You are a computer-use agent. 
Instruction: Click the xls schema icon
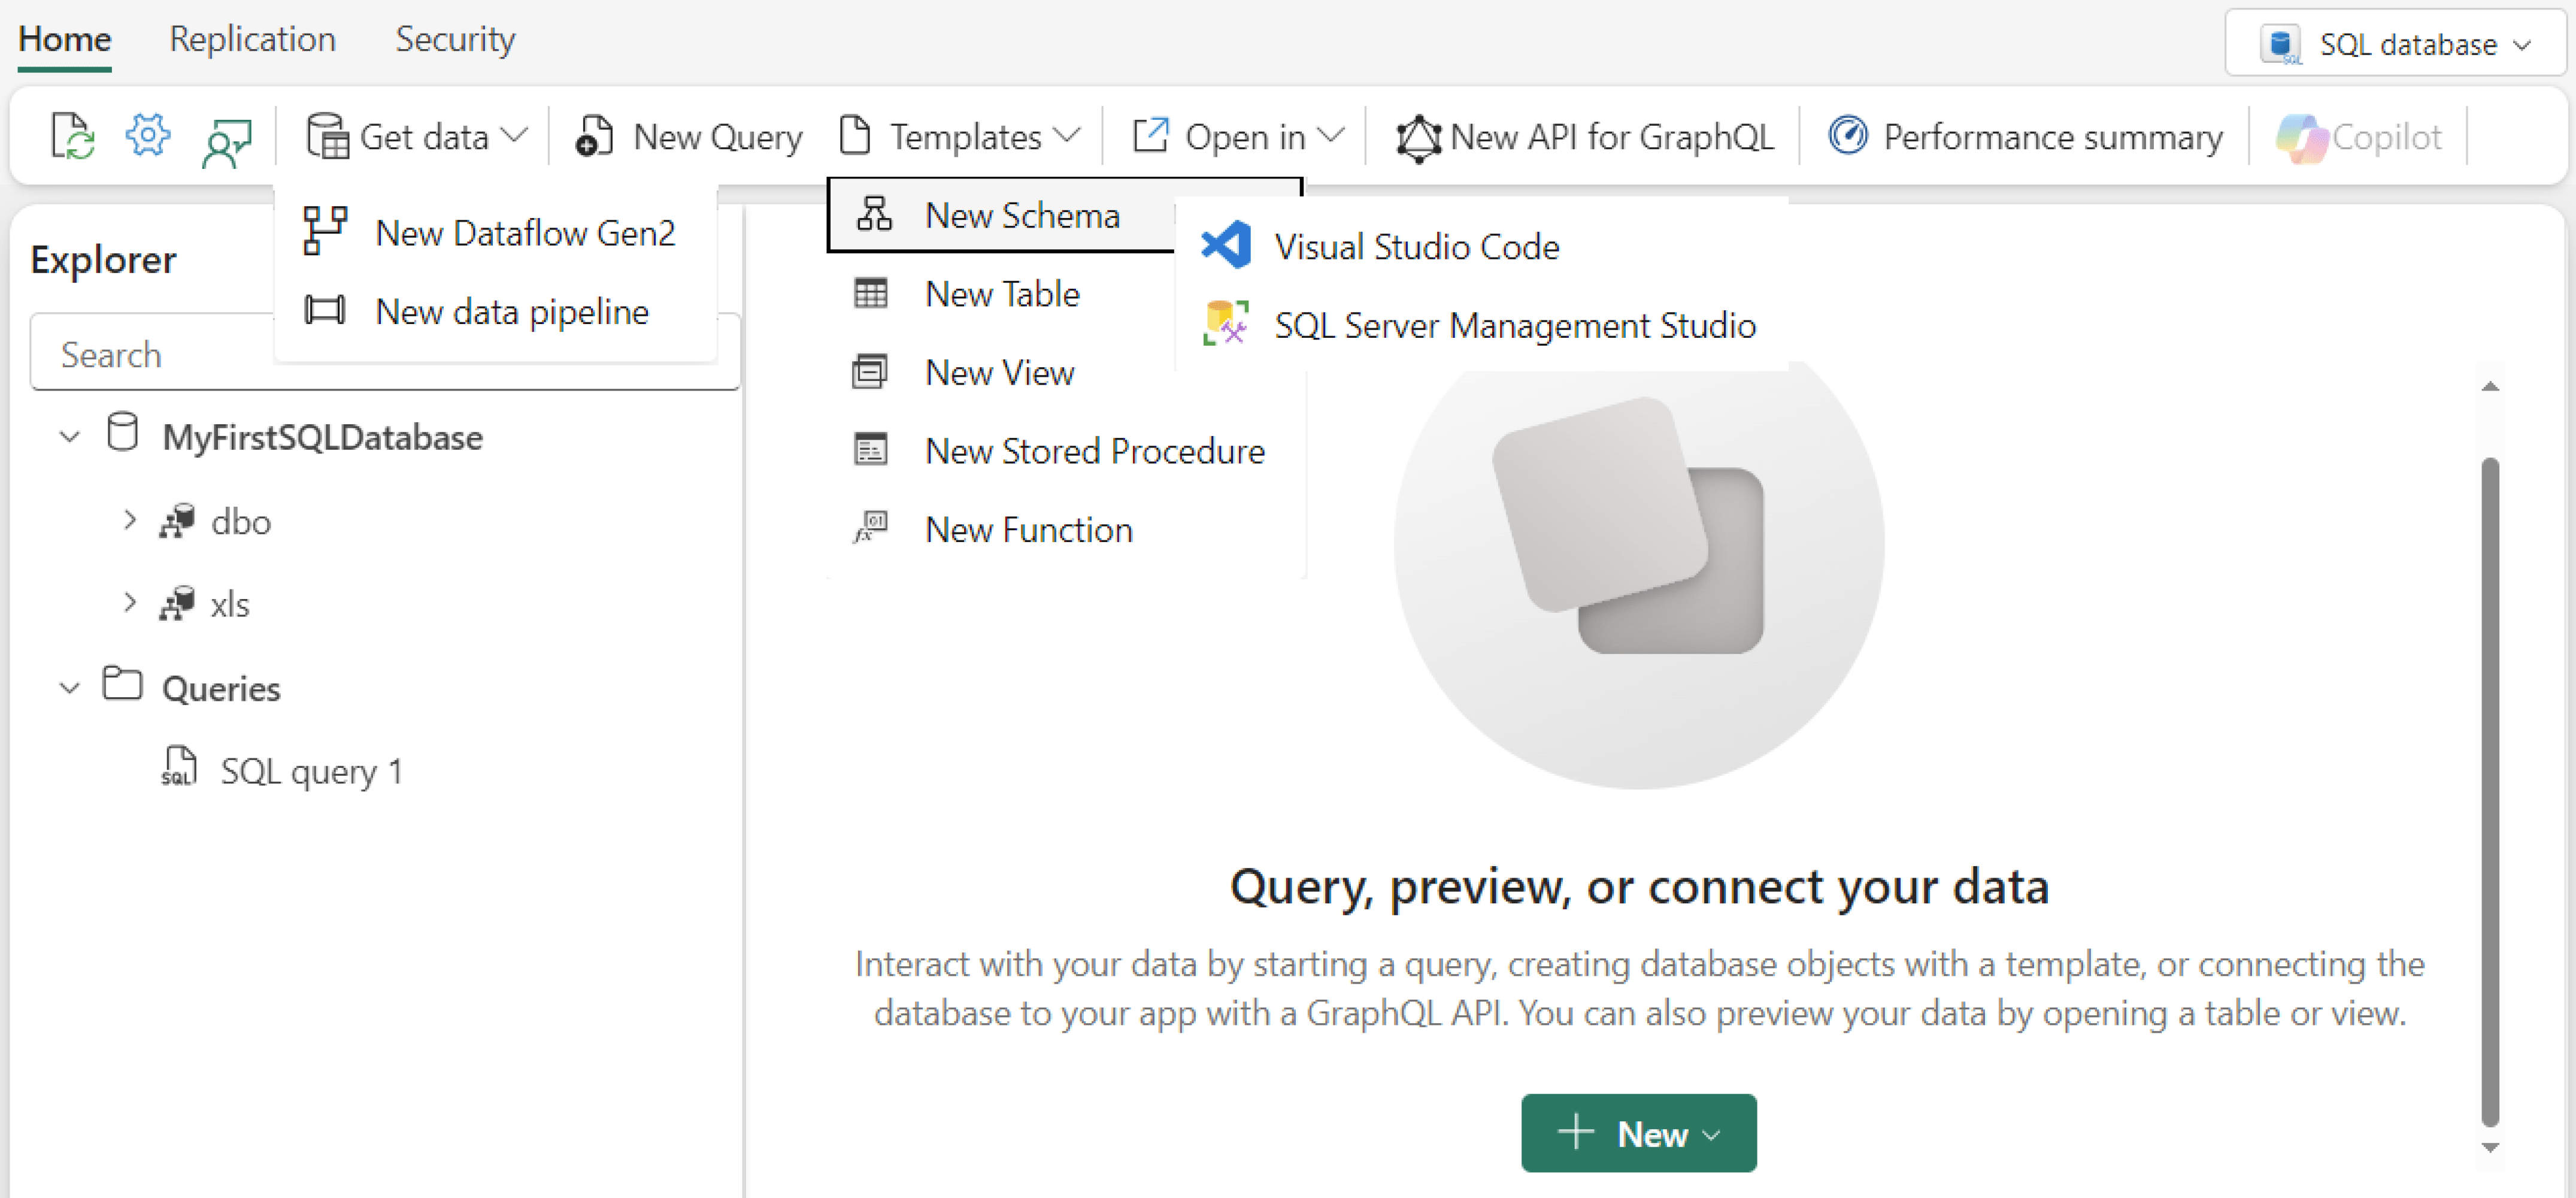coord(178,603)
